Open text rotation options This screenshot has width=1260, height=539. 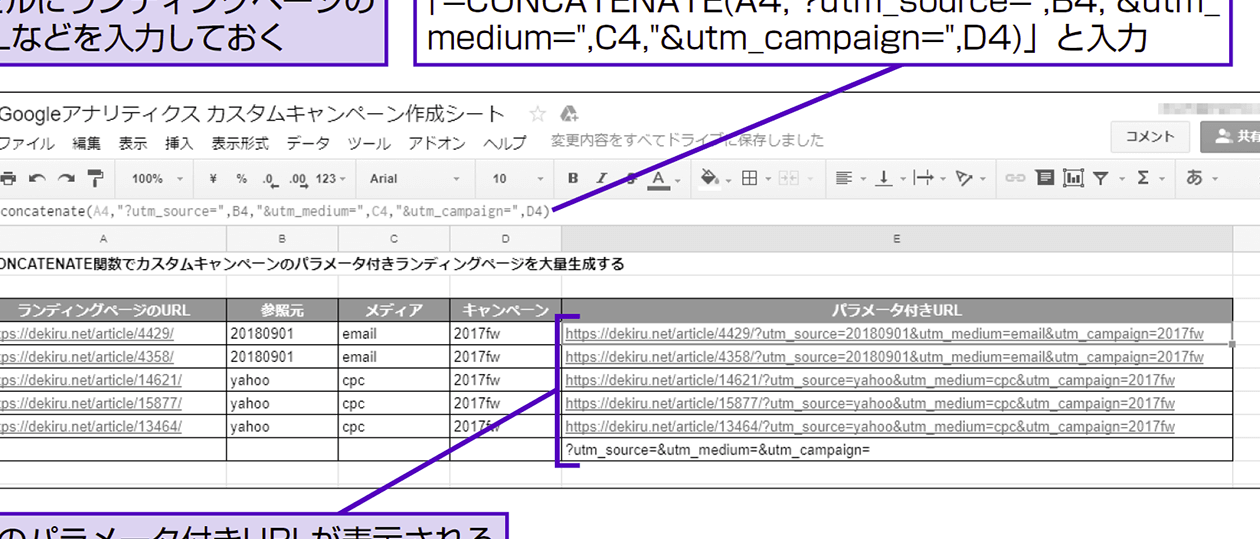[964, 179]
